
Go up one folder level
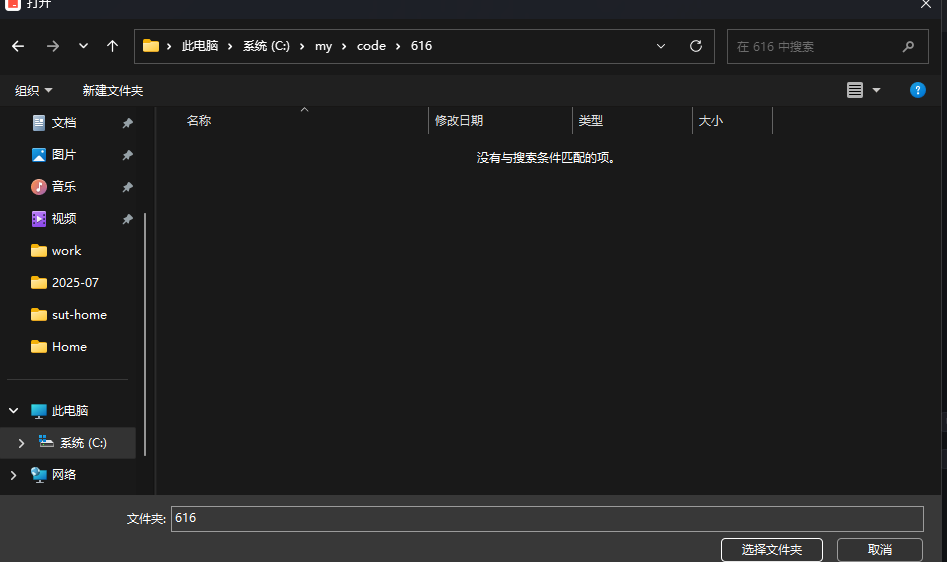click(x=112, y=46)
